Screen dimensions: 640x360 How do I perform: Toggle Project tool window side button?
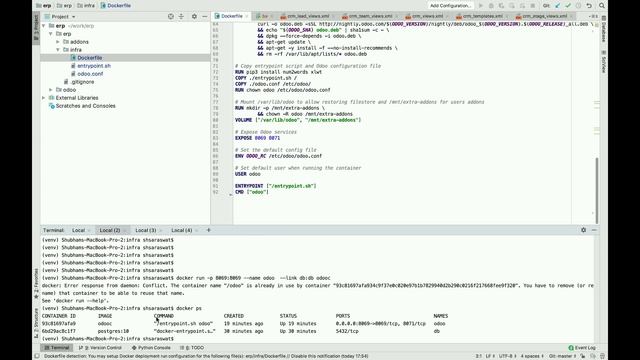pos(36,27)
